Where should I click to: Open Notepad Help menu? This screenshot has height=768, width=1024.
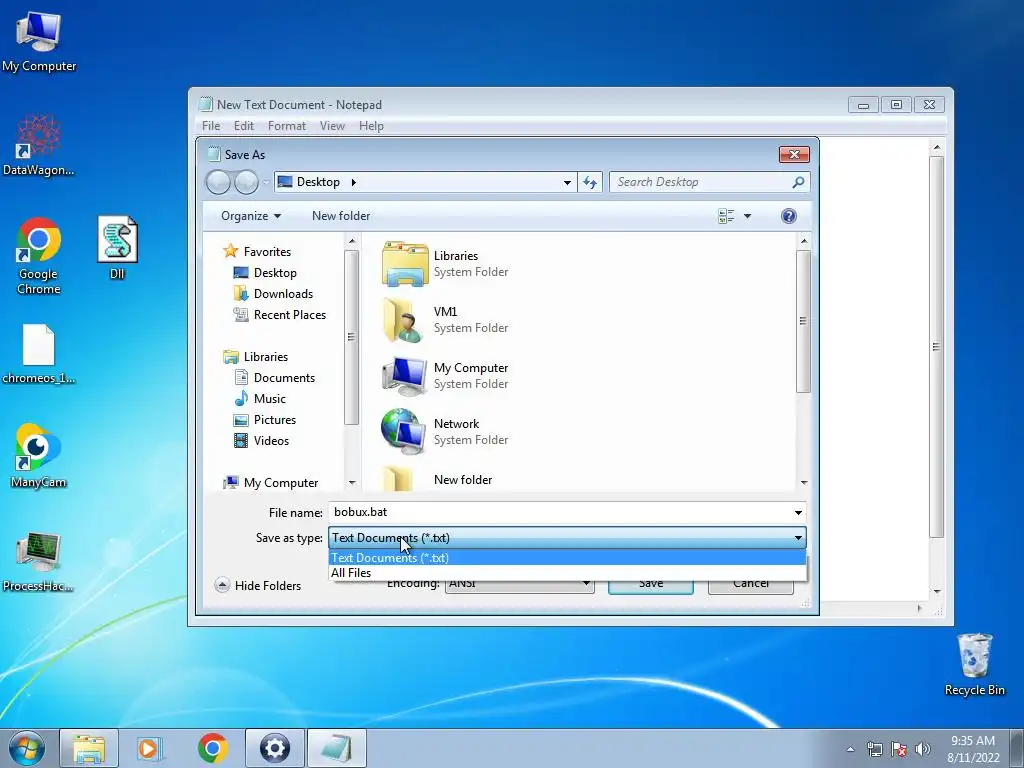[371, 126]
